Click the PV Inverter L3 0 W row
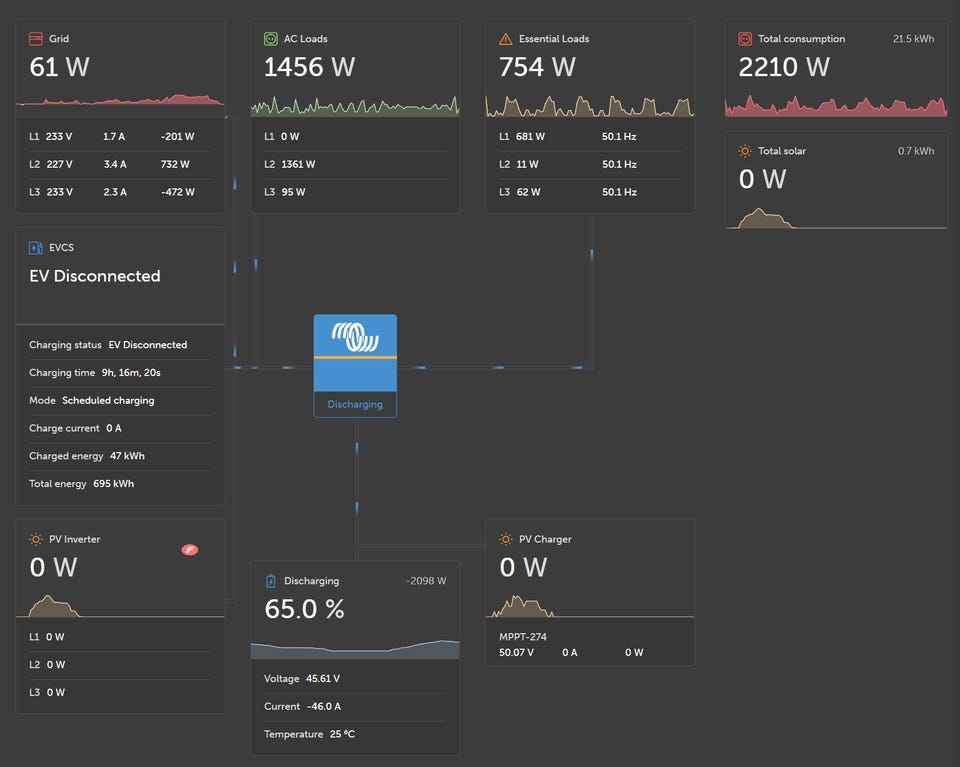 point(120,692)
